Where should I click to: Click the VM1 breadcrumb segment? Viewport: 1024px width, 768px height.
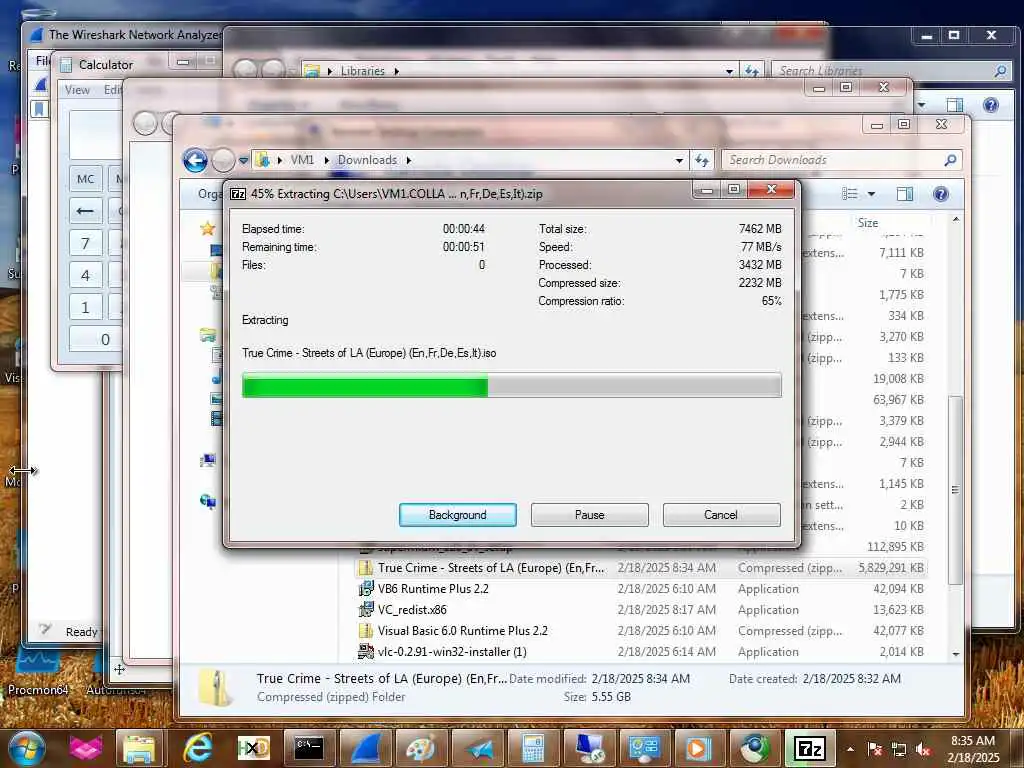302,160
